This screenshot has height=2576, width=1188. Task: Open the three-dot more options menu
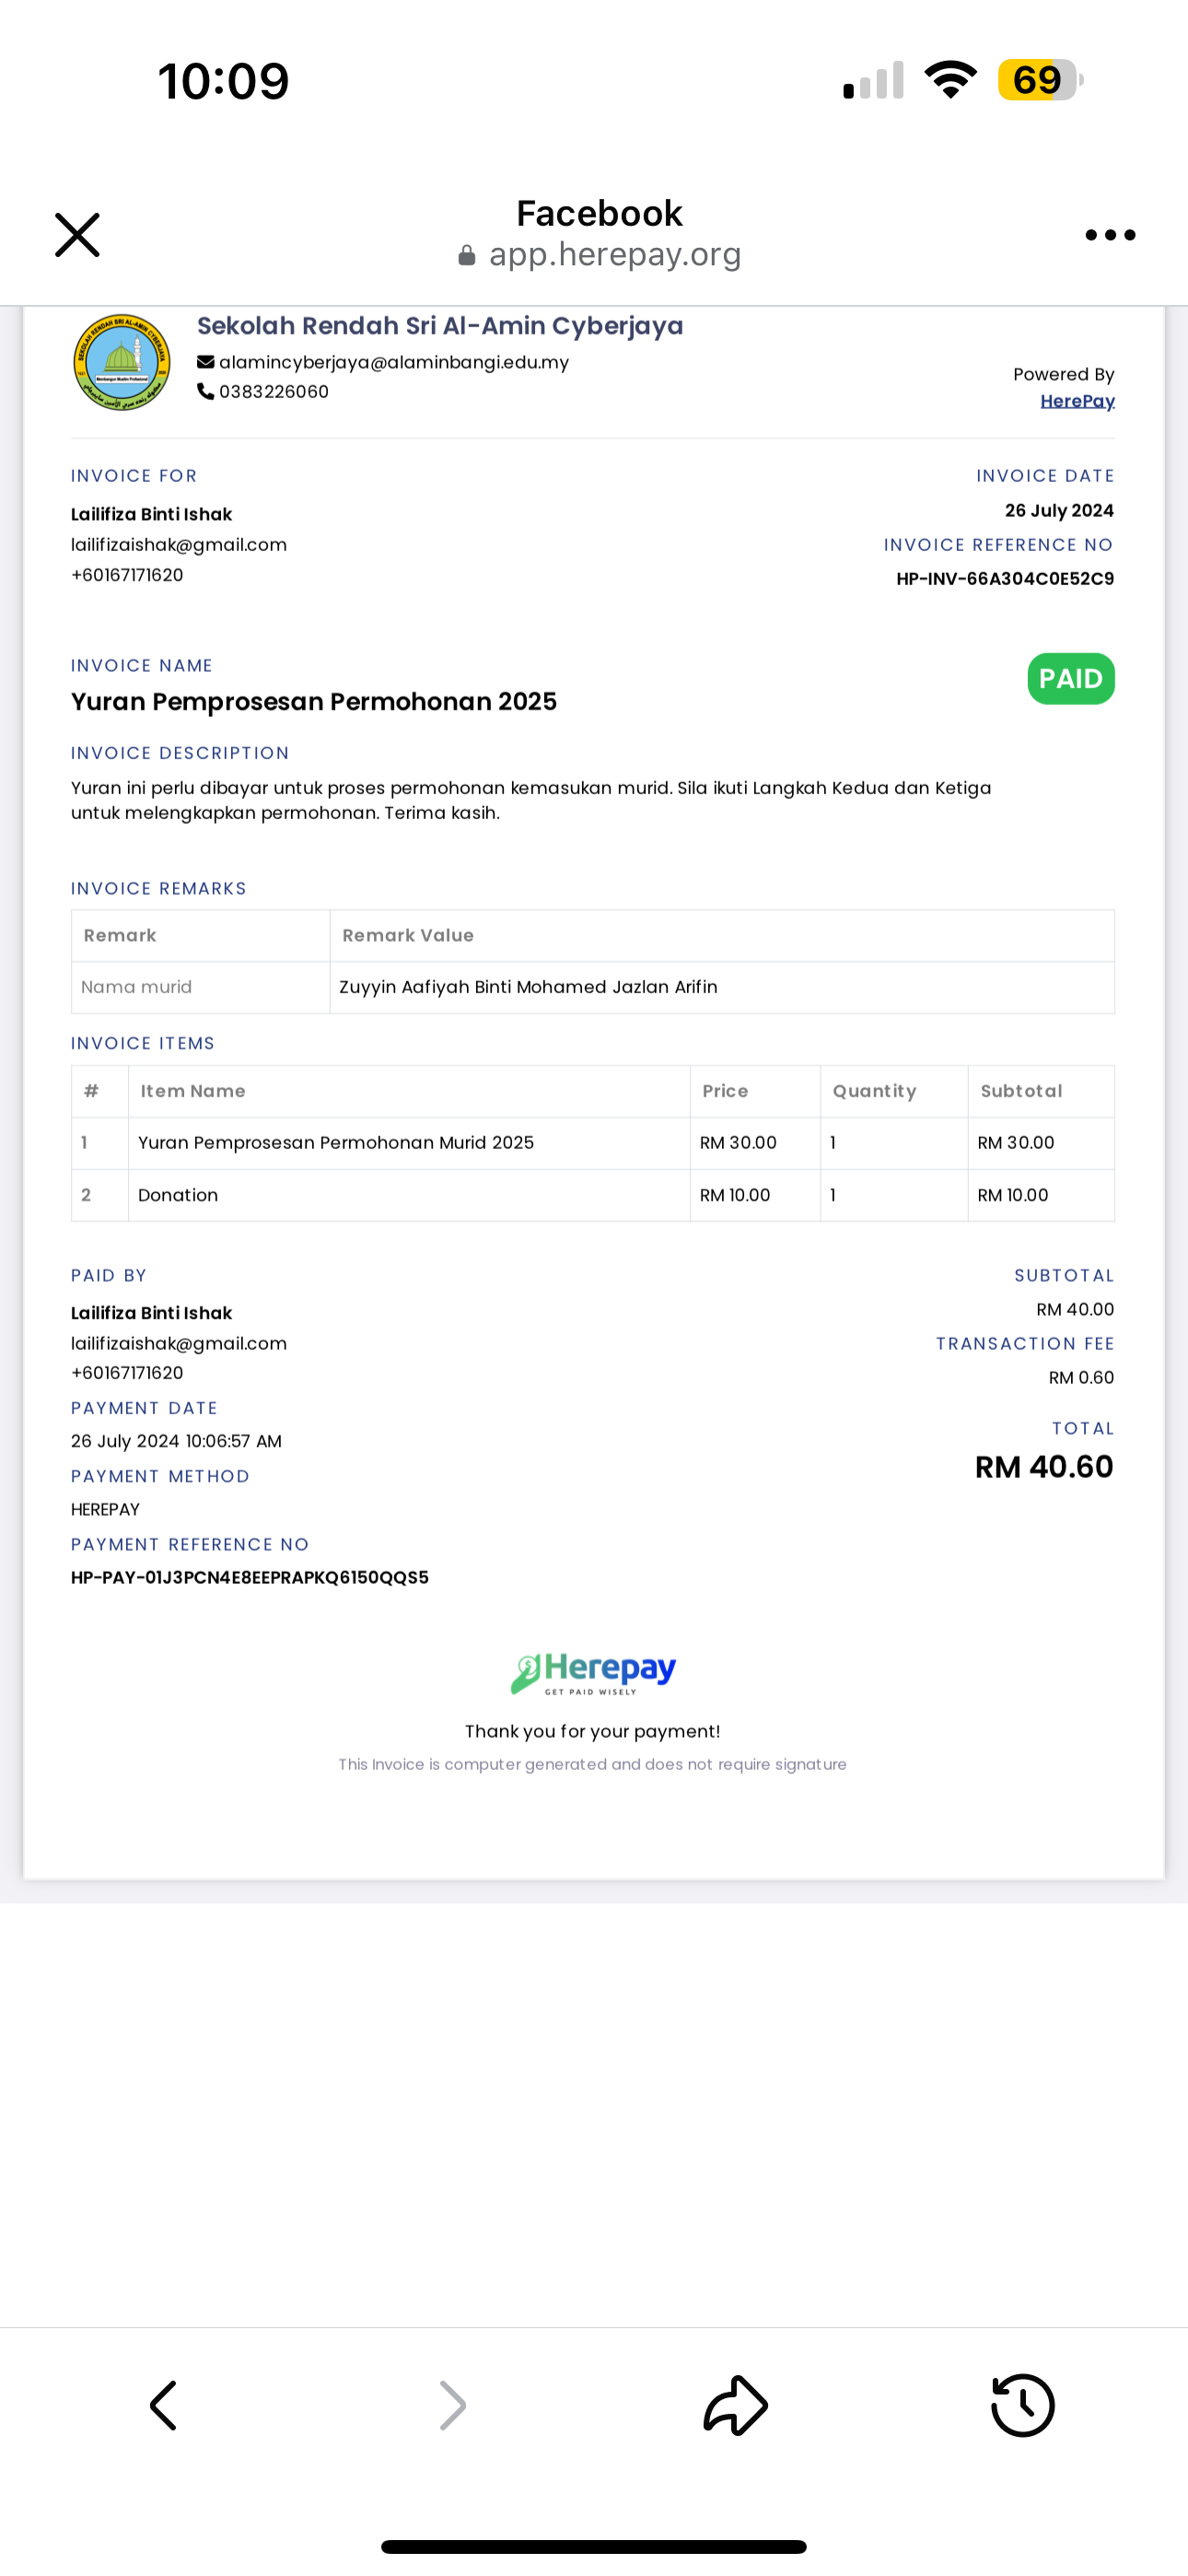[1110, 235]
